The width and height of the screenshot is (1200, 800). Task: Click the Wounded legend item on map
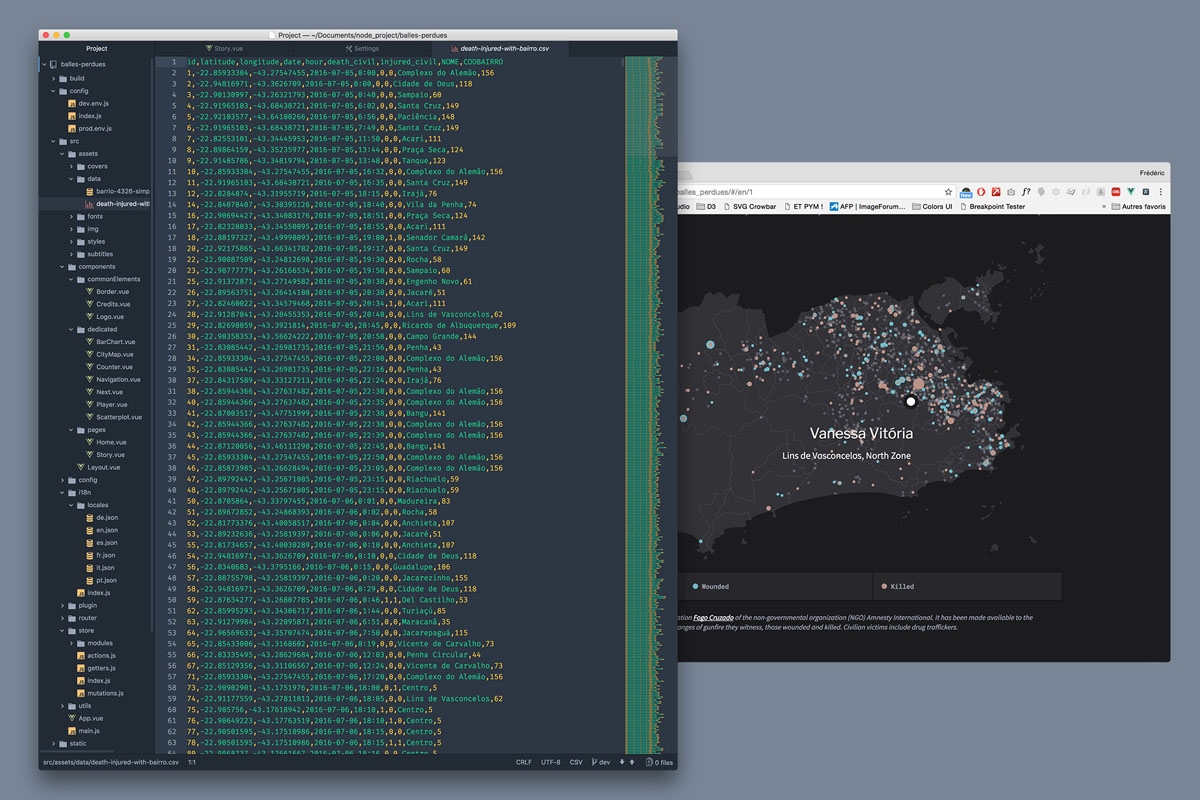[x=709, y=586]
